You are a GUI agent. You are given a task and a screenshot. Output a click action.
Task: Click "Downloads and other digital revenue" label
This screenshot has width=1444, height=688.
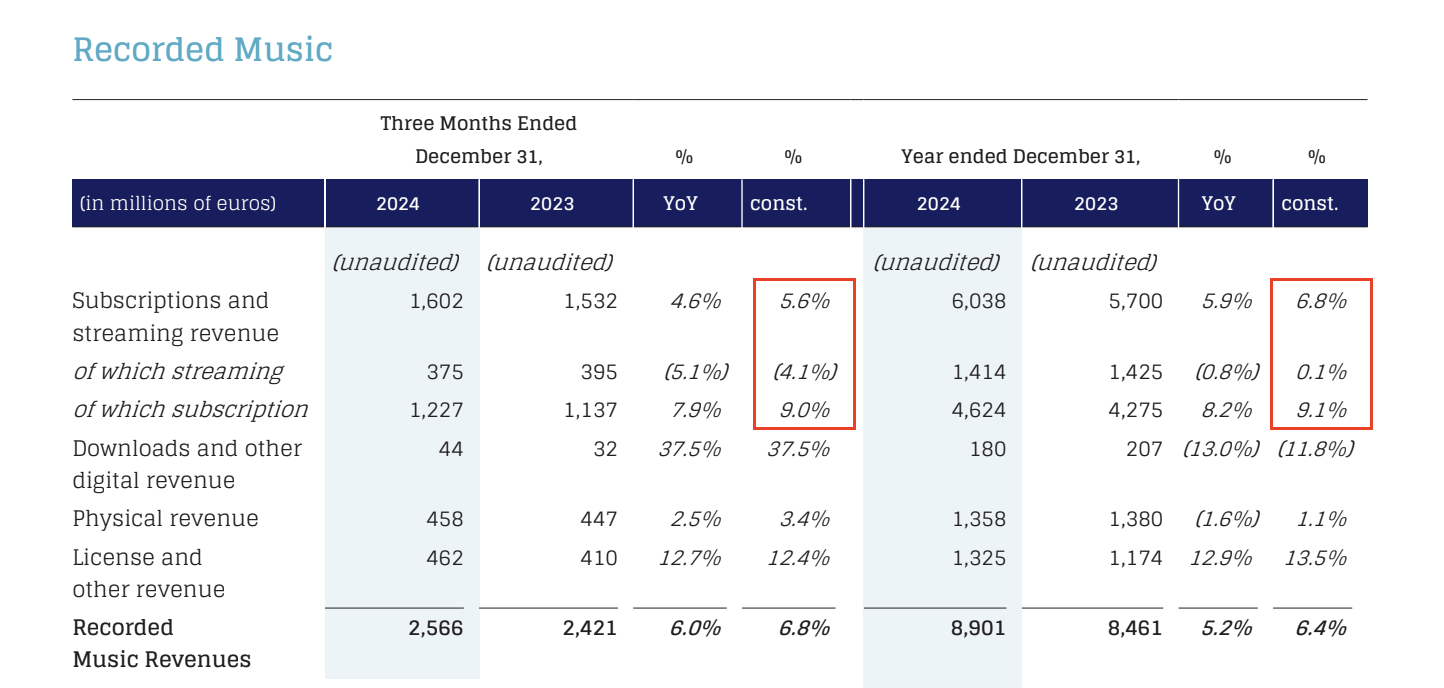(187, 464)
